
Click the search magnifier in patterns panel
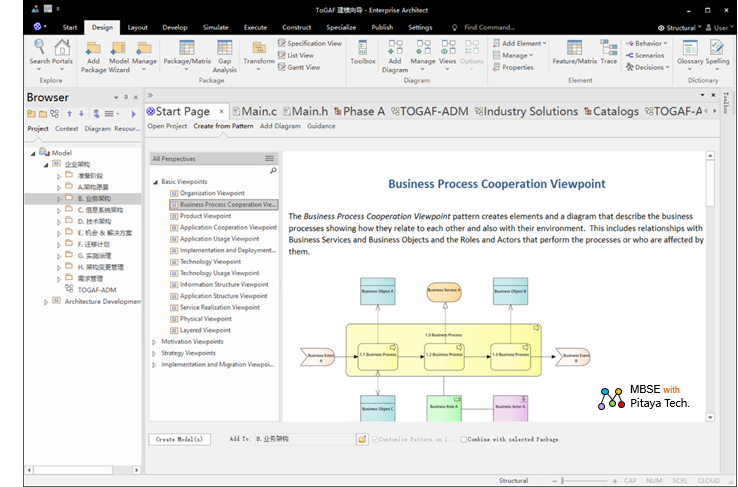click(273, 170)
